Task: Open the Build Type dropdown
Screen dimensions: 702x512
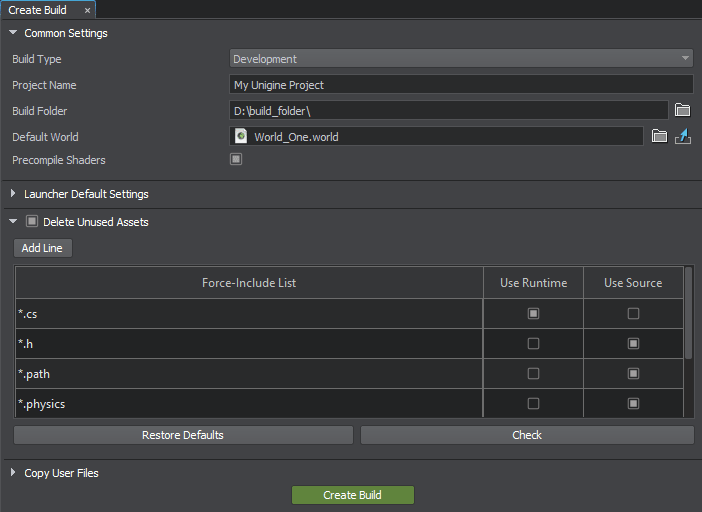Action: pos(461,59)
